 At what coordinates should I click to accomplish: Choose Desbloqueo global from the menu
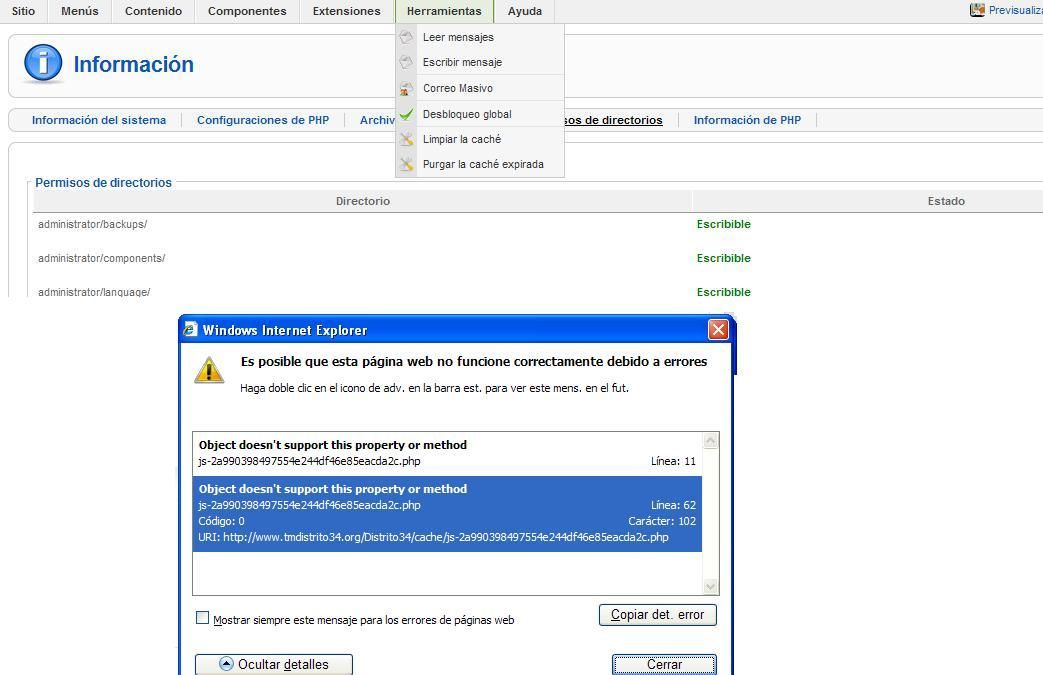click(480, 114)
